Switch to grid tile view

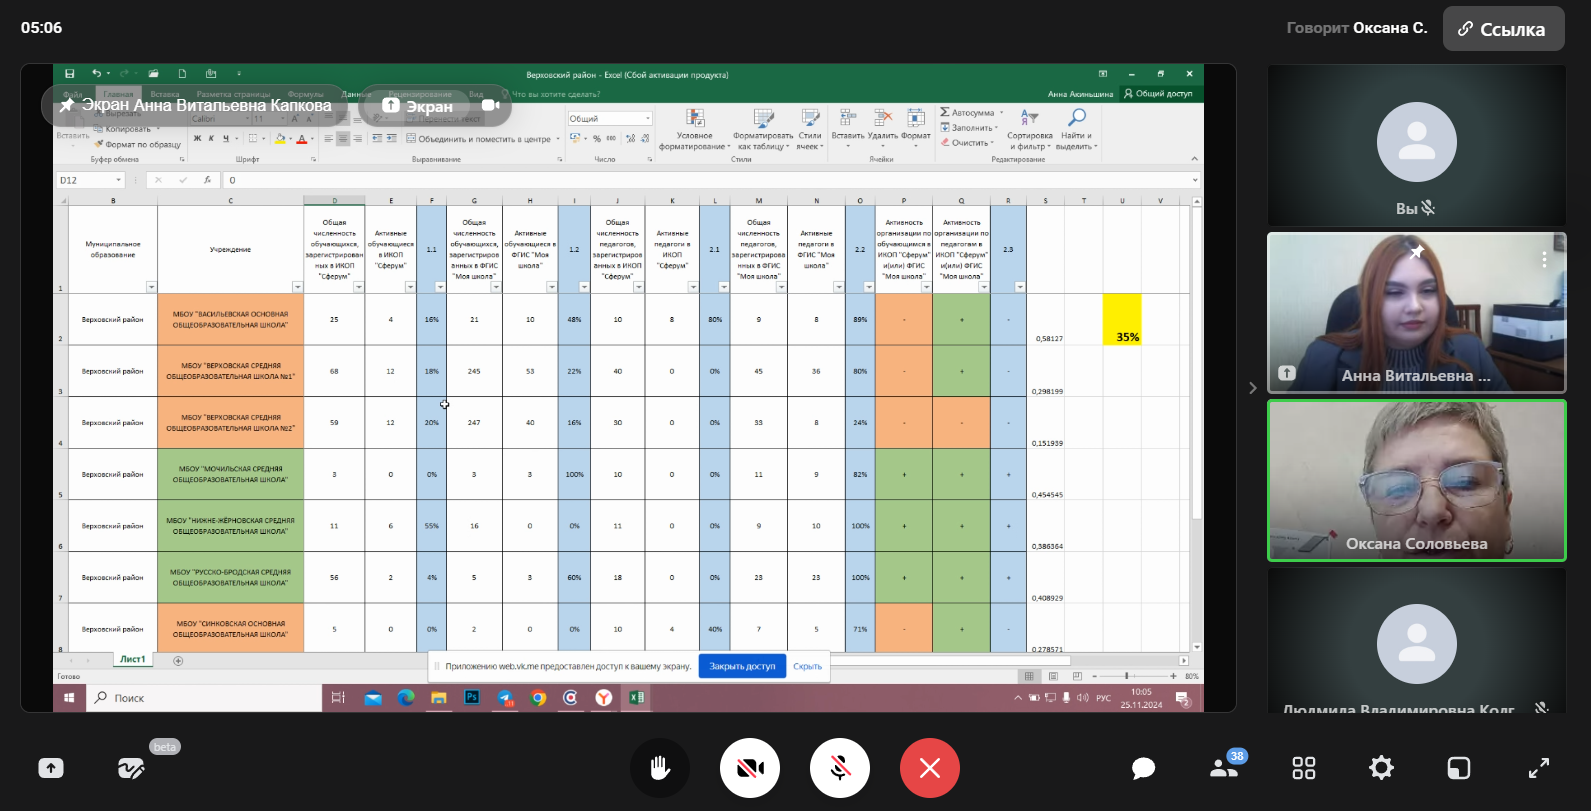click(x=1303, y=768)
